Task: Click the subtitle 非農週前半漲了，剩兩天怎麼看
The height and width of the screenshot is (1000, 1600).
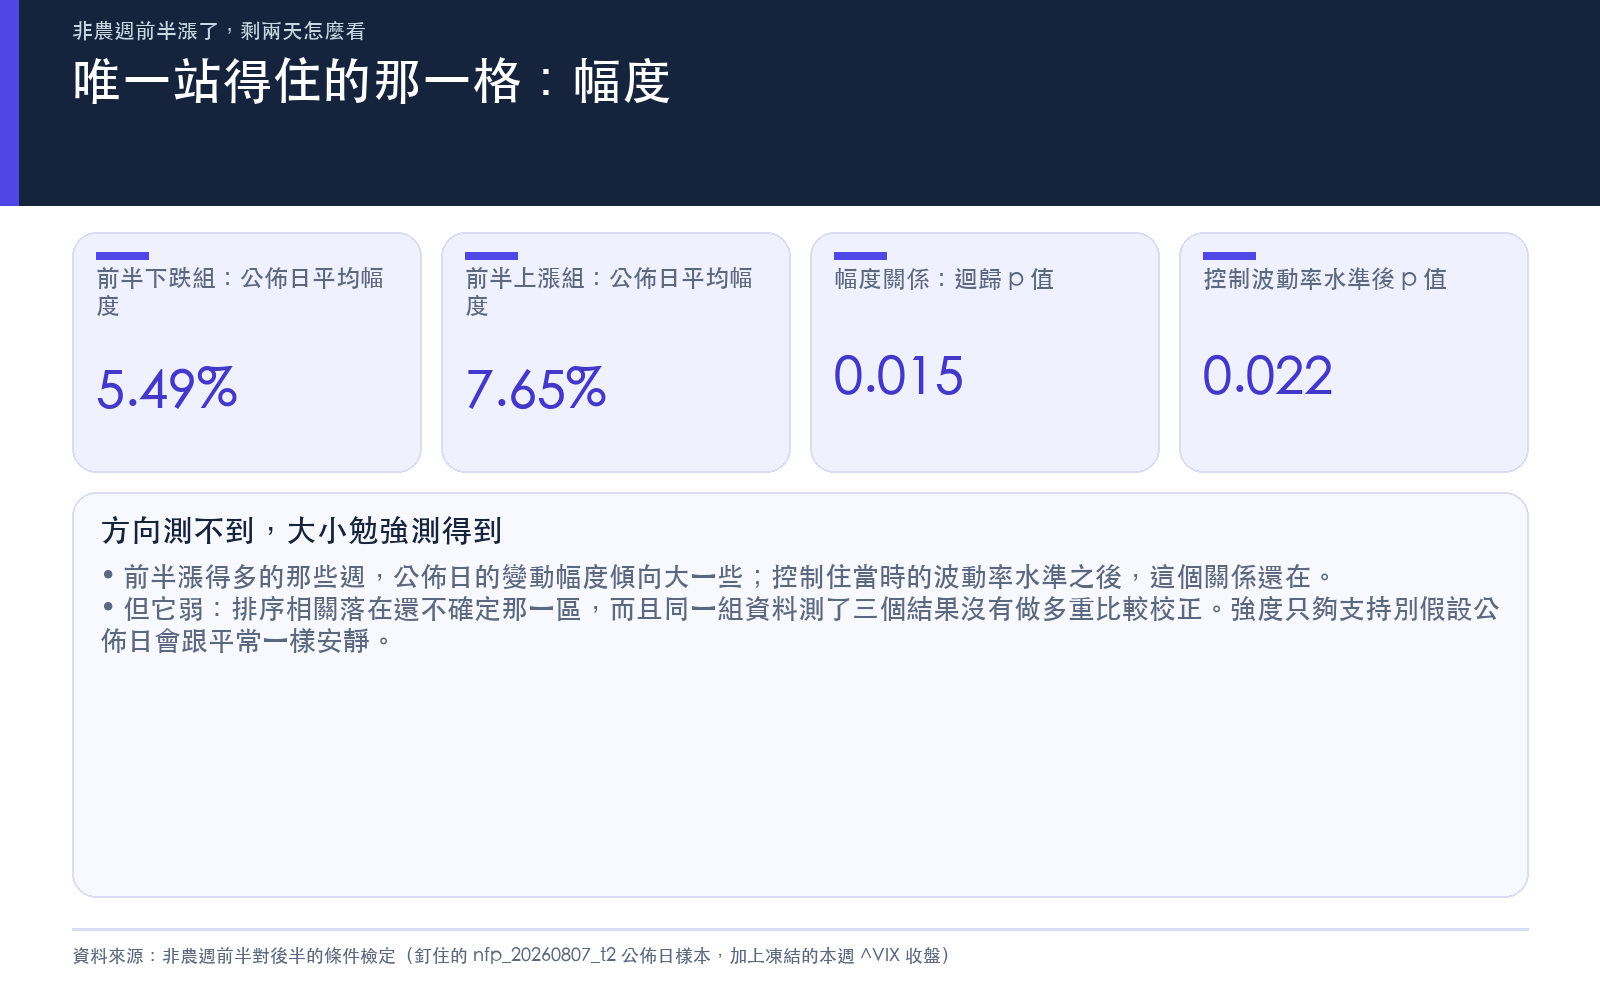Action: point(219,31)
